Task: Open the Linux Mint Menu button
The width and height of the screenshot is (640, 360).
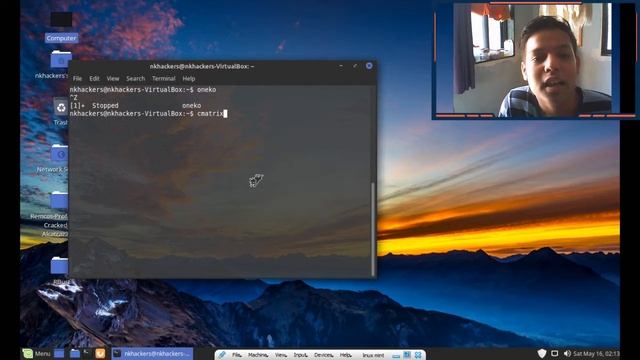Action: tap(36, 353)
